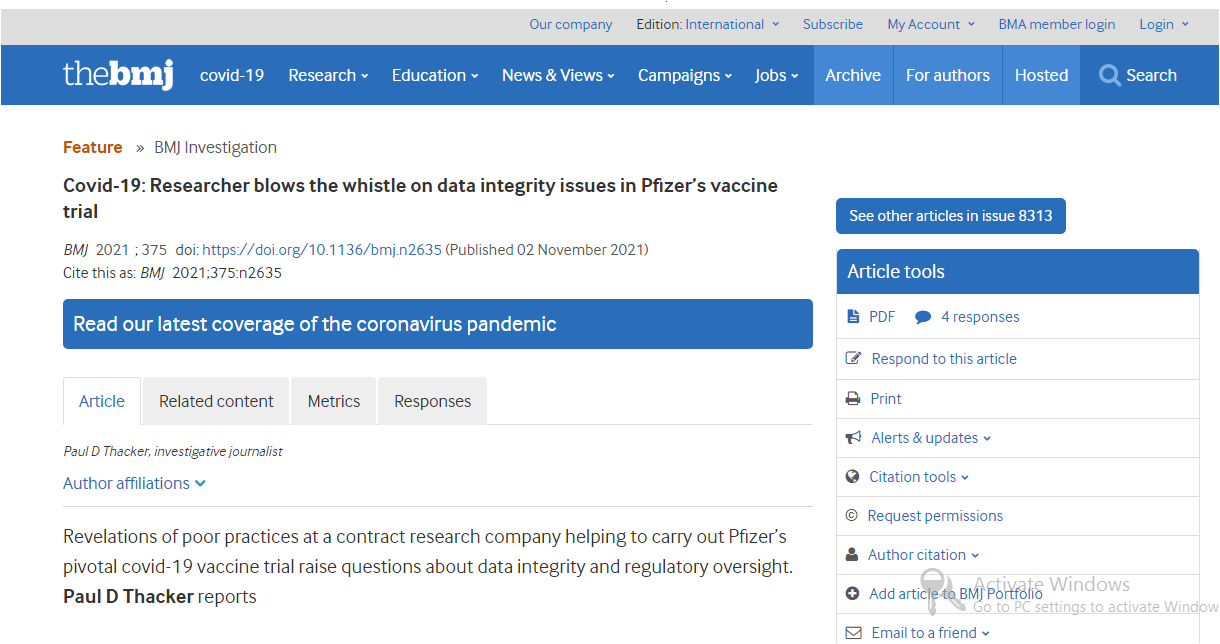Select the Article tab
The image size is (1220, 644).
102,401
